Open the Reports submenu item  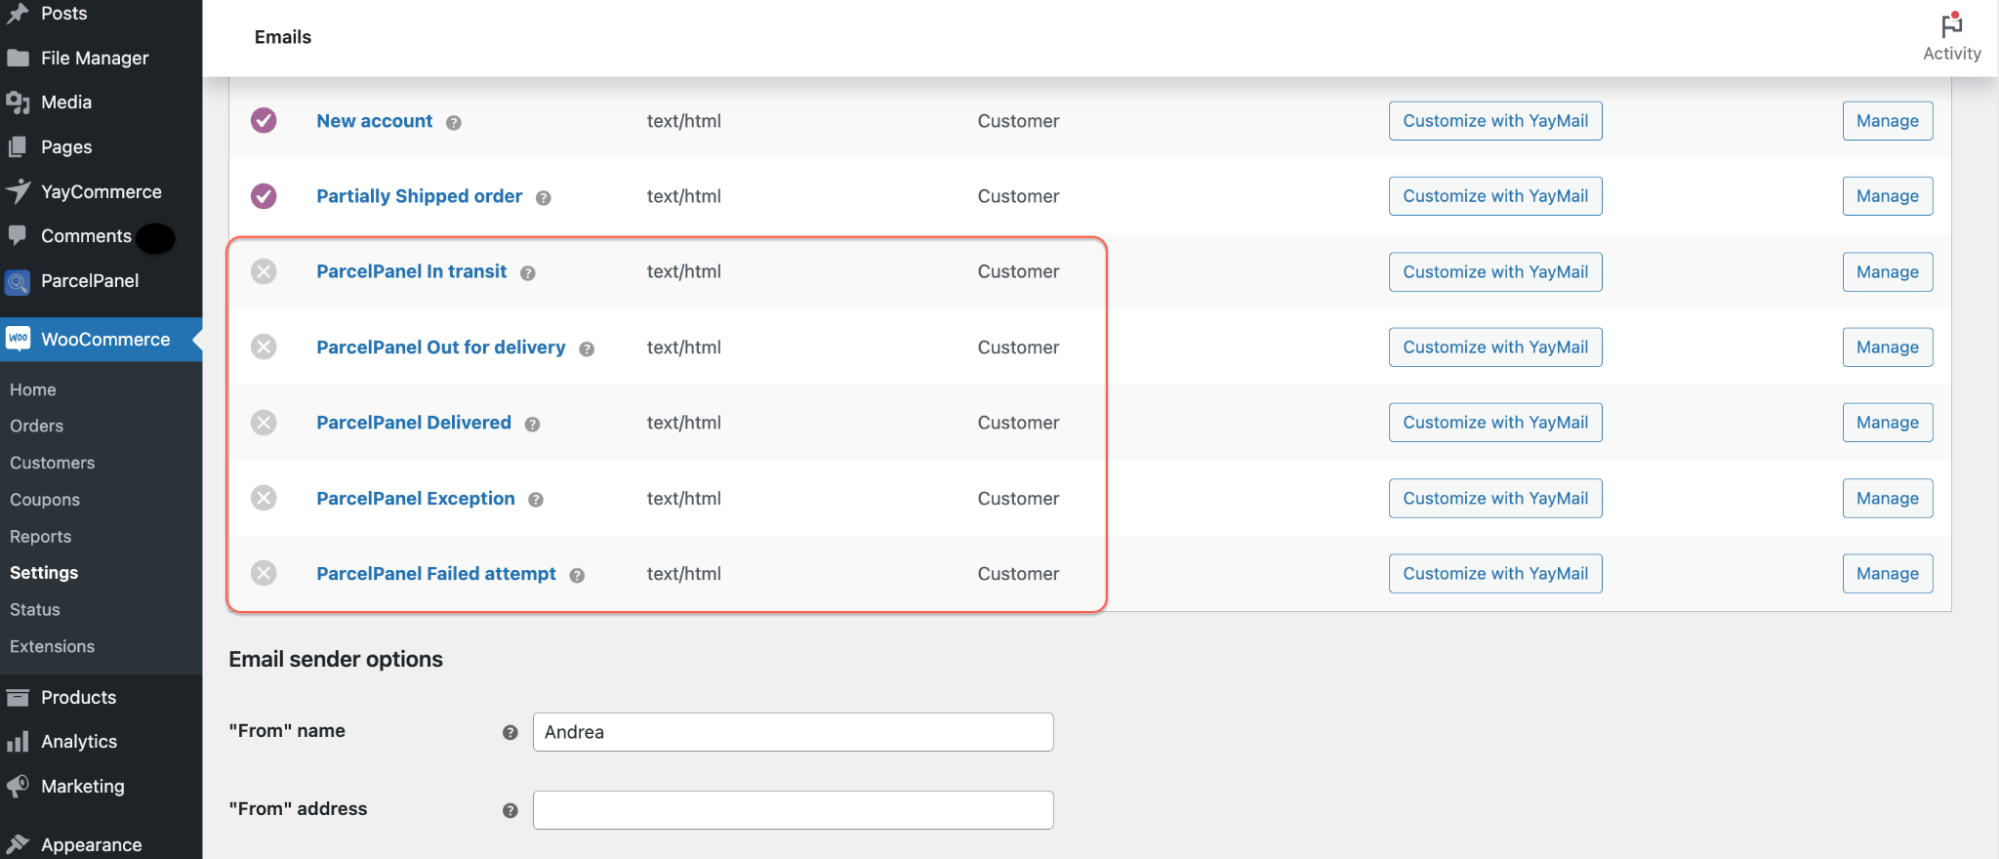click(41, 537)
